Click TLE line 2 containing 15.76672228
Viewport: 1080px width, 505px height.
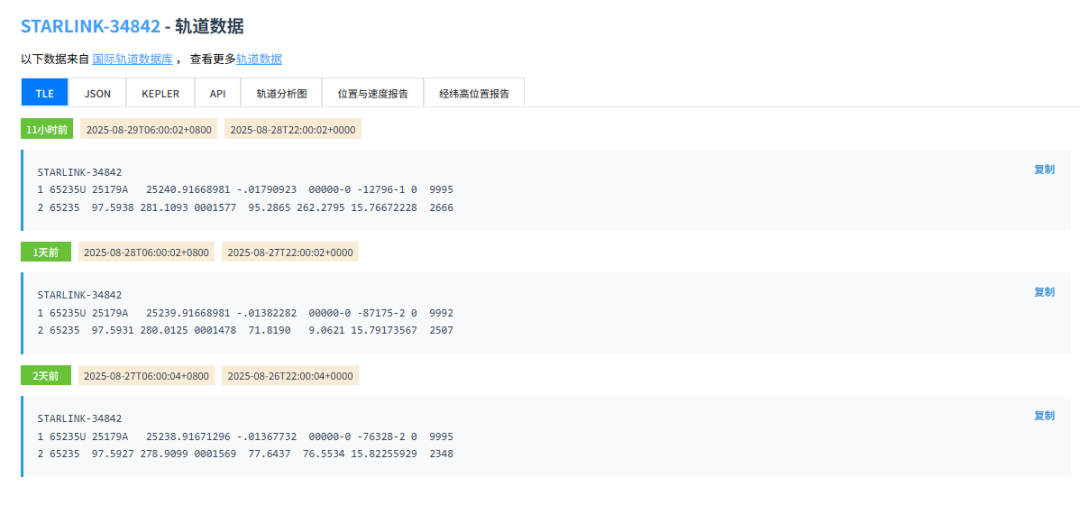click(245, 207)
